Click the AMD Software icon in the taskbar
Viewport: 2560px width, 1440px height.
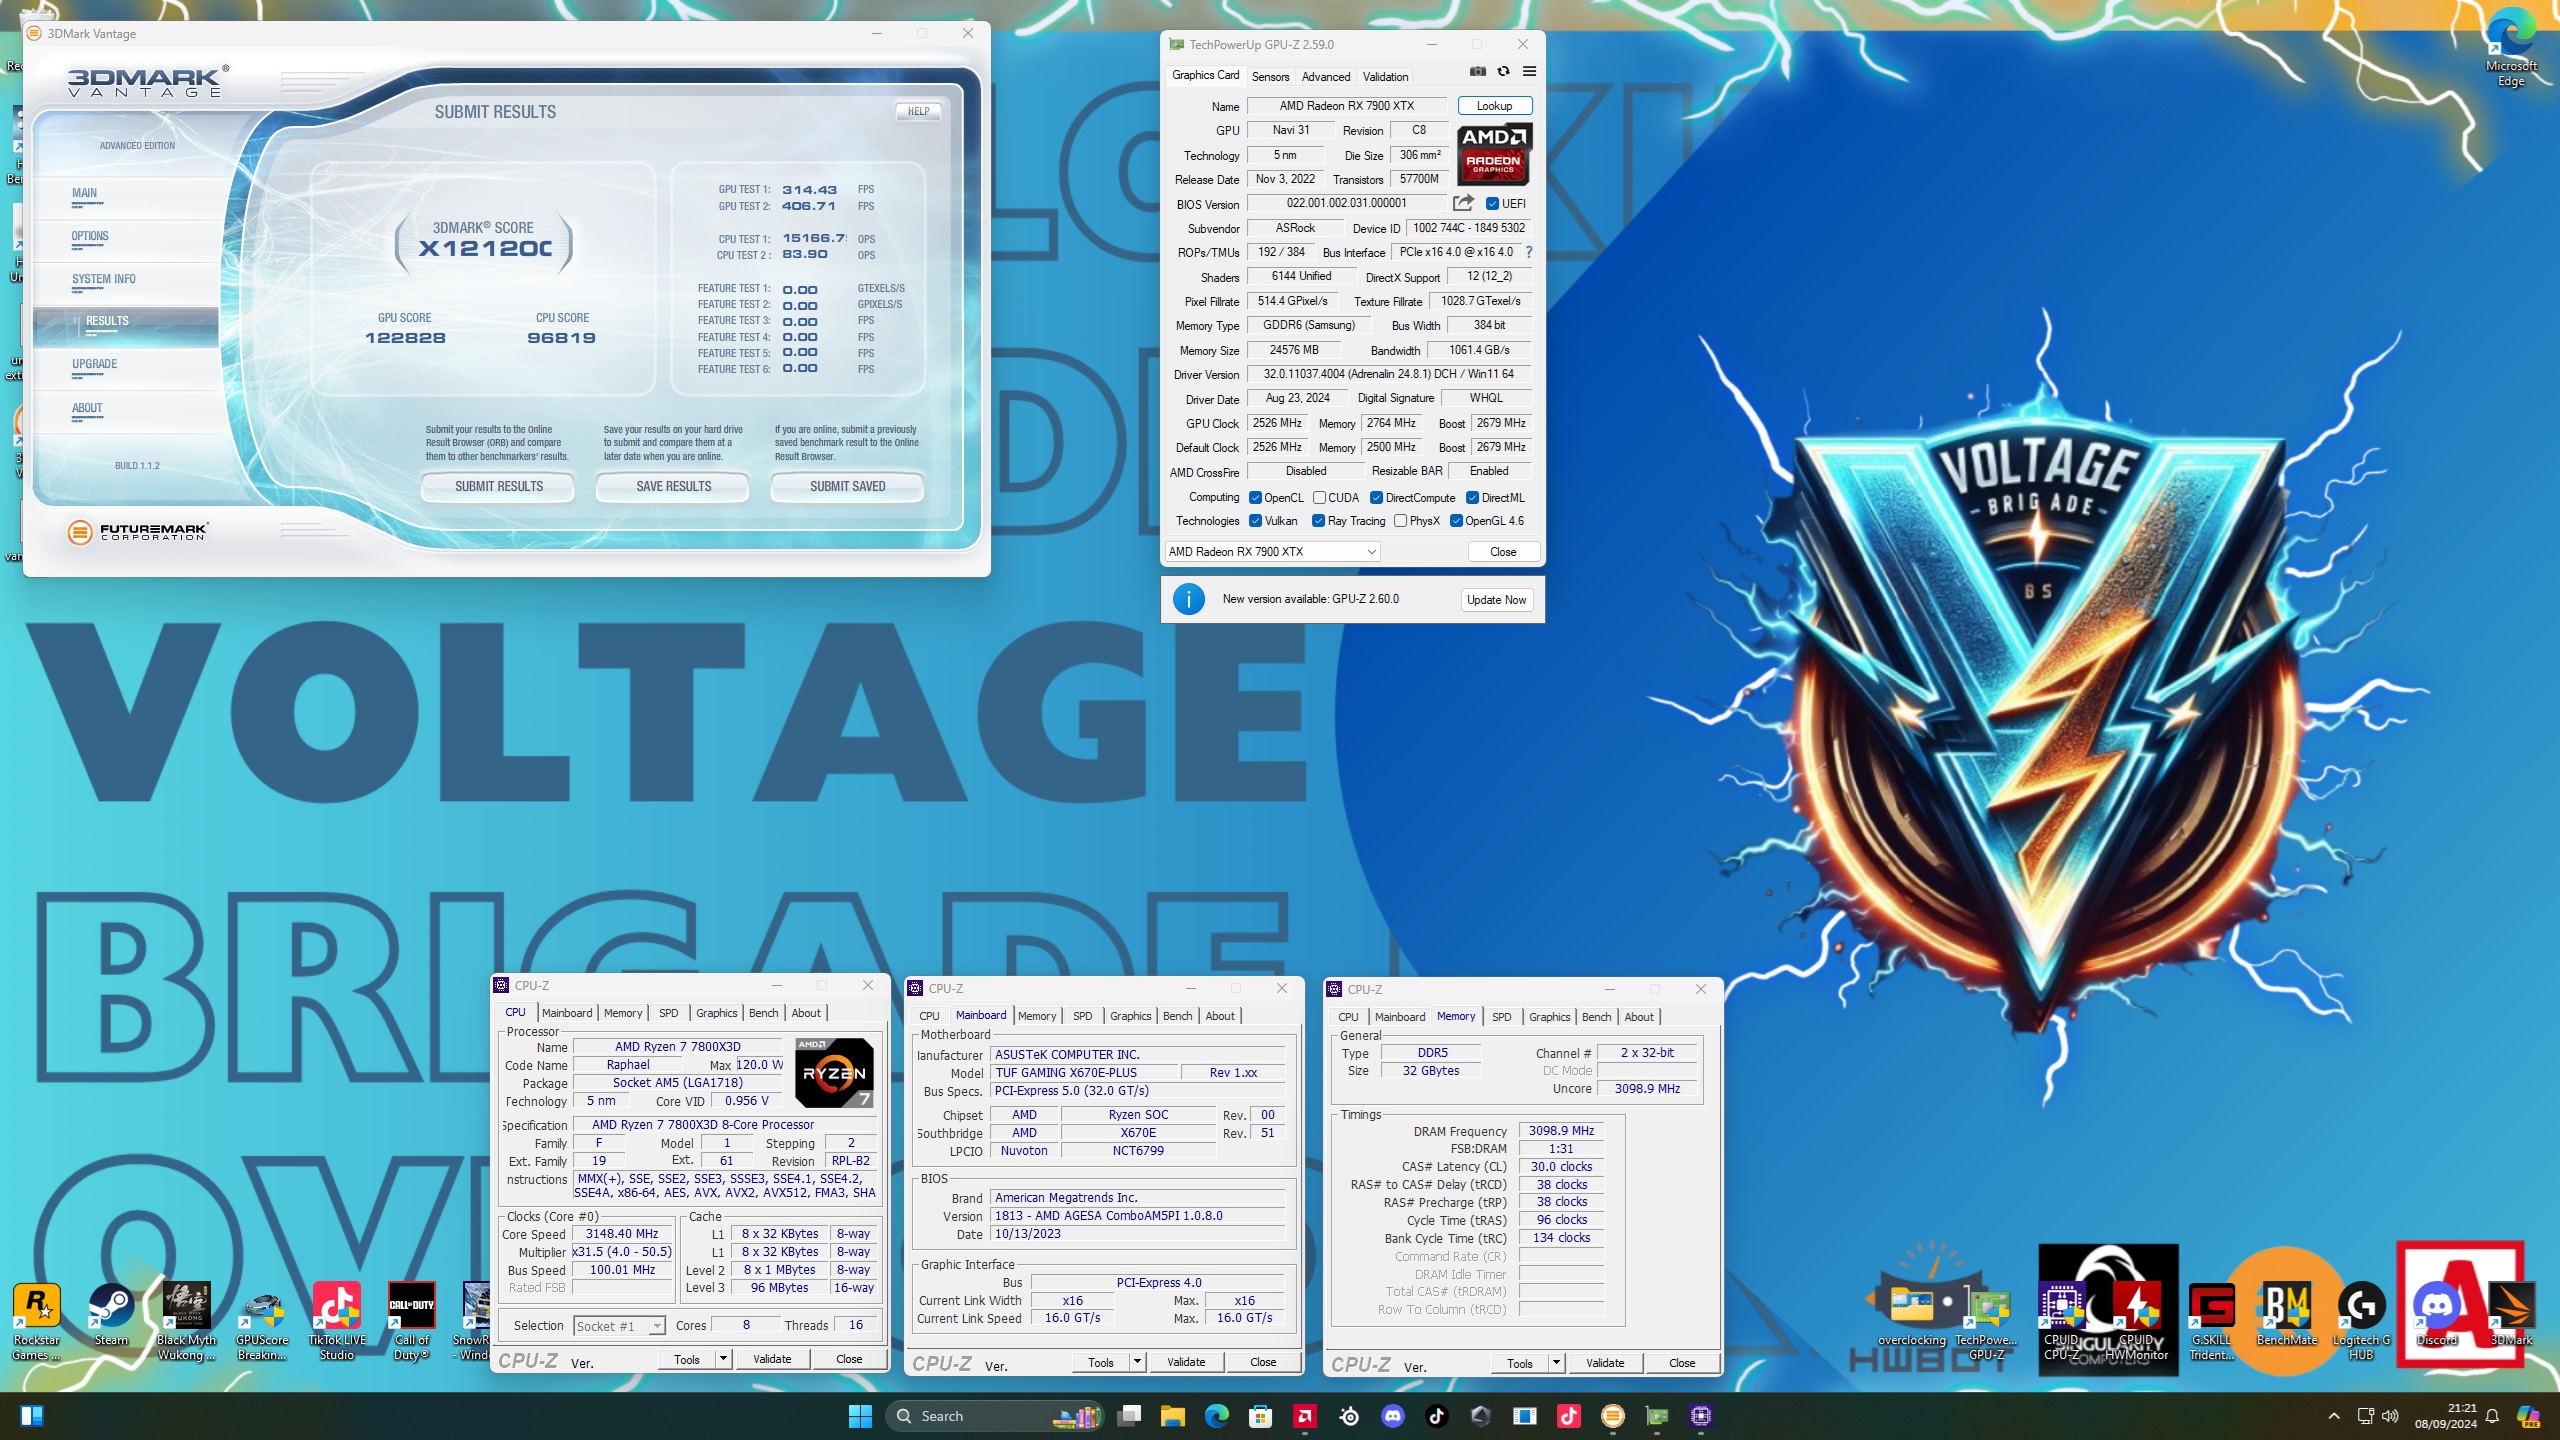coord(1304,1415)
